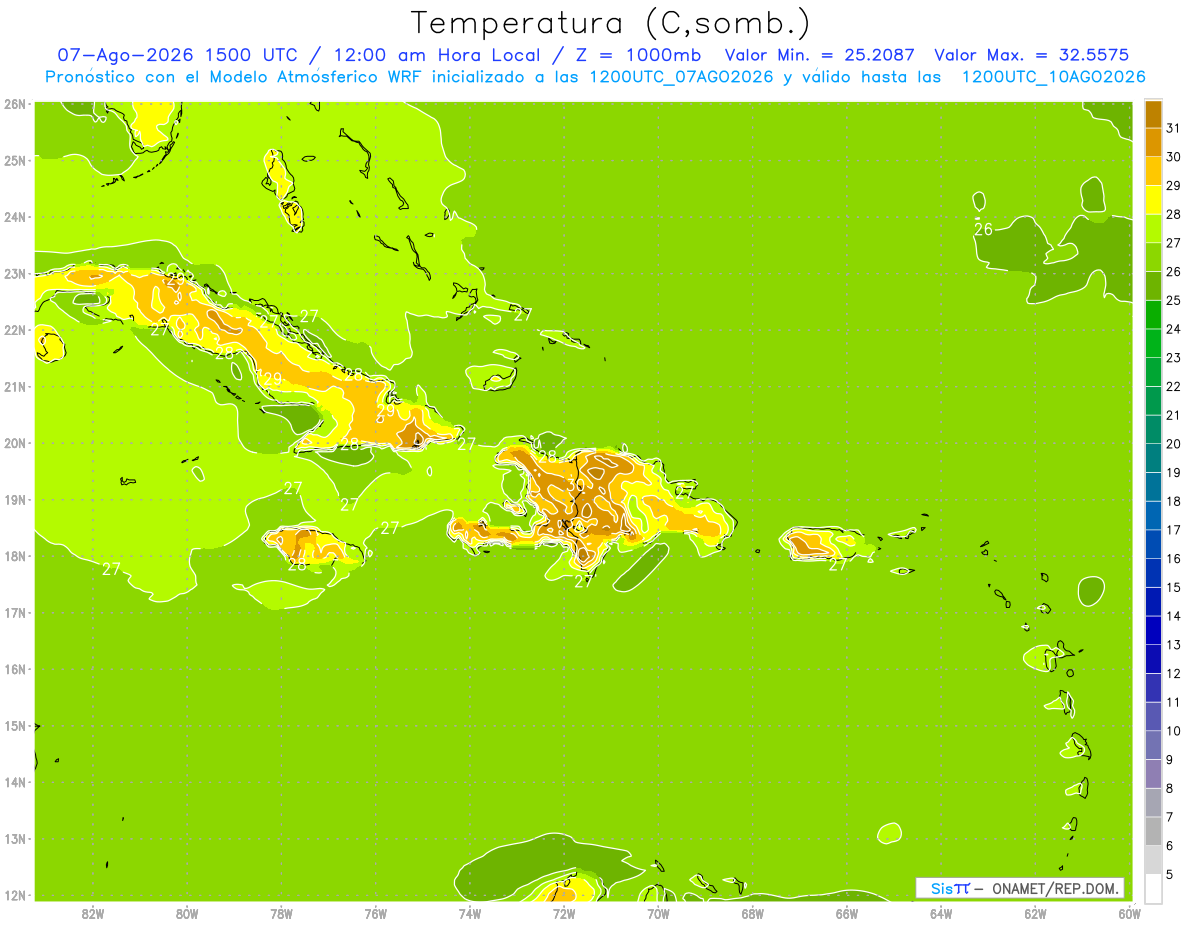Click the "16N" latitude label
This screenshot has height=927, width=1200.
15,669
